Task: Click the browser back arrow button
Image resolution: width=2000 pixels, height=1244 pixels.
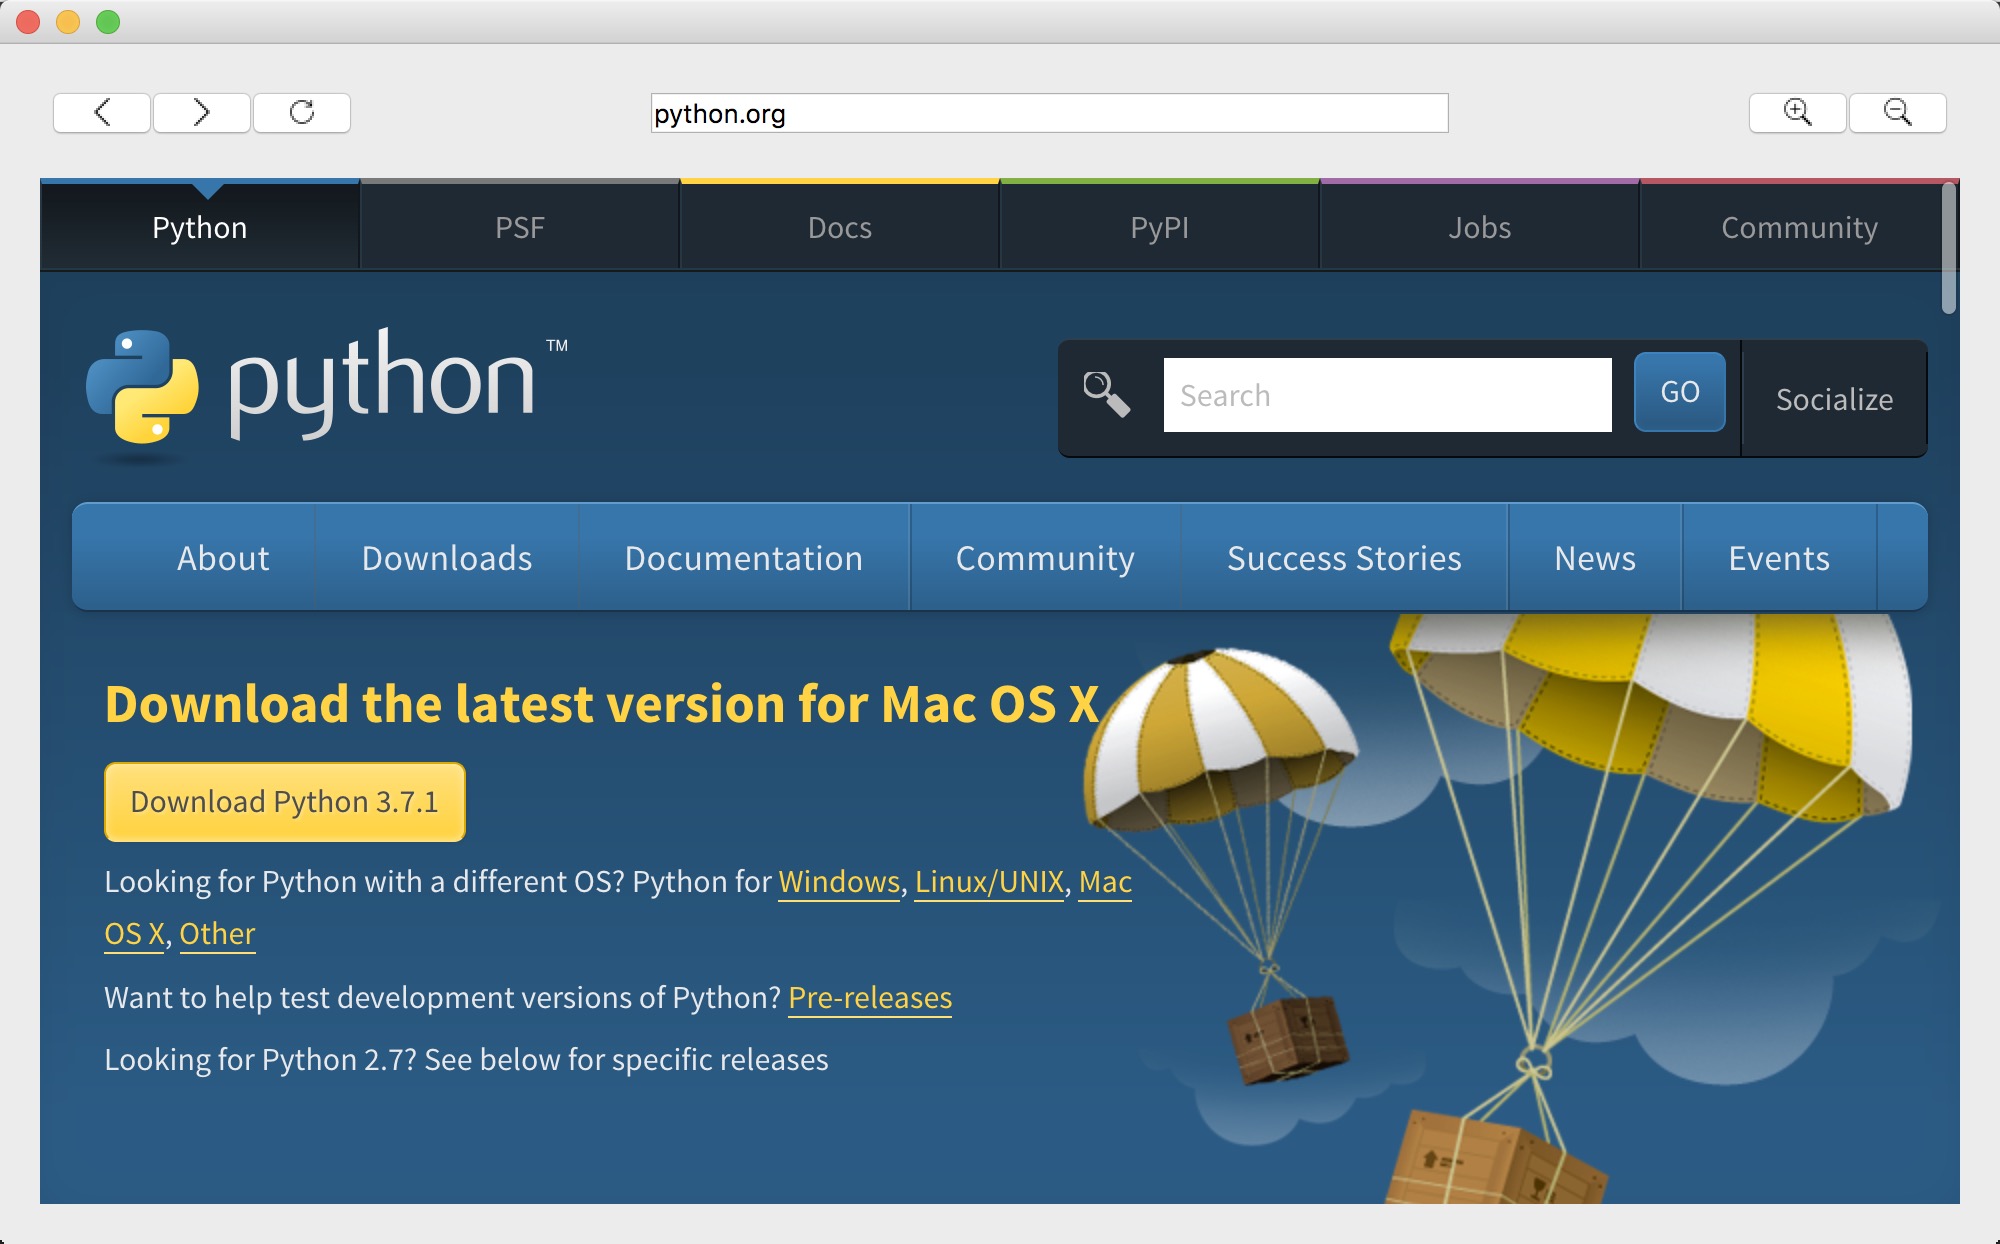Action: (102, 113)
